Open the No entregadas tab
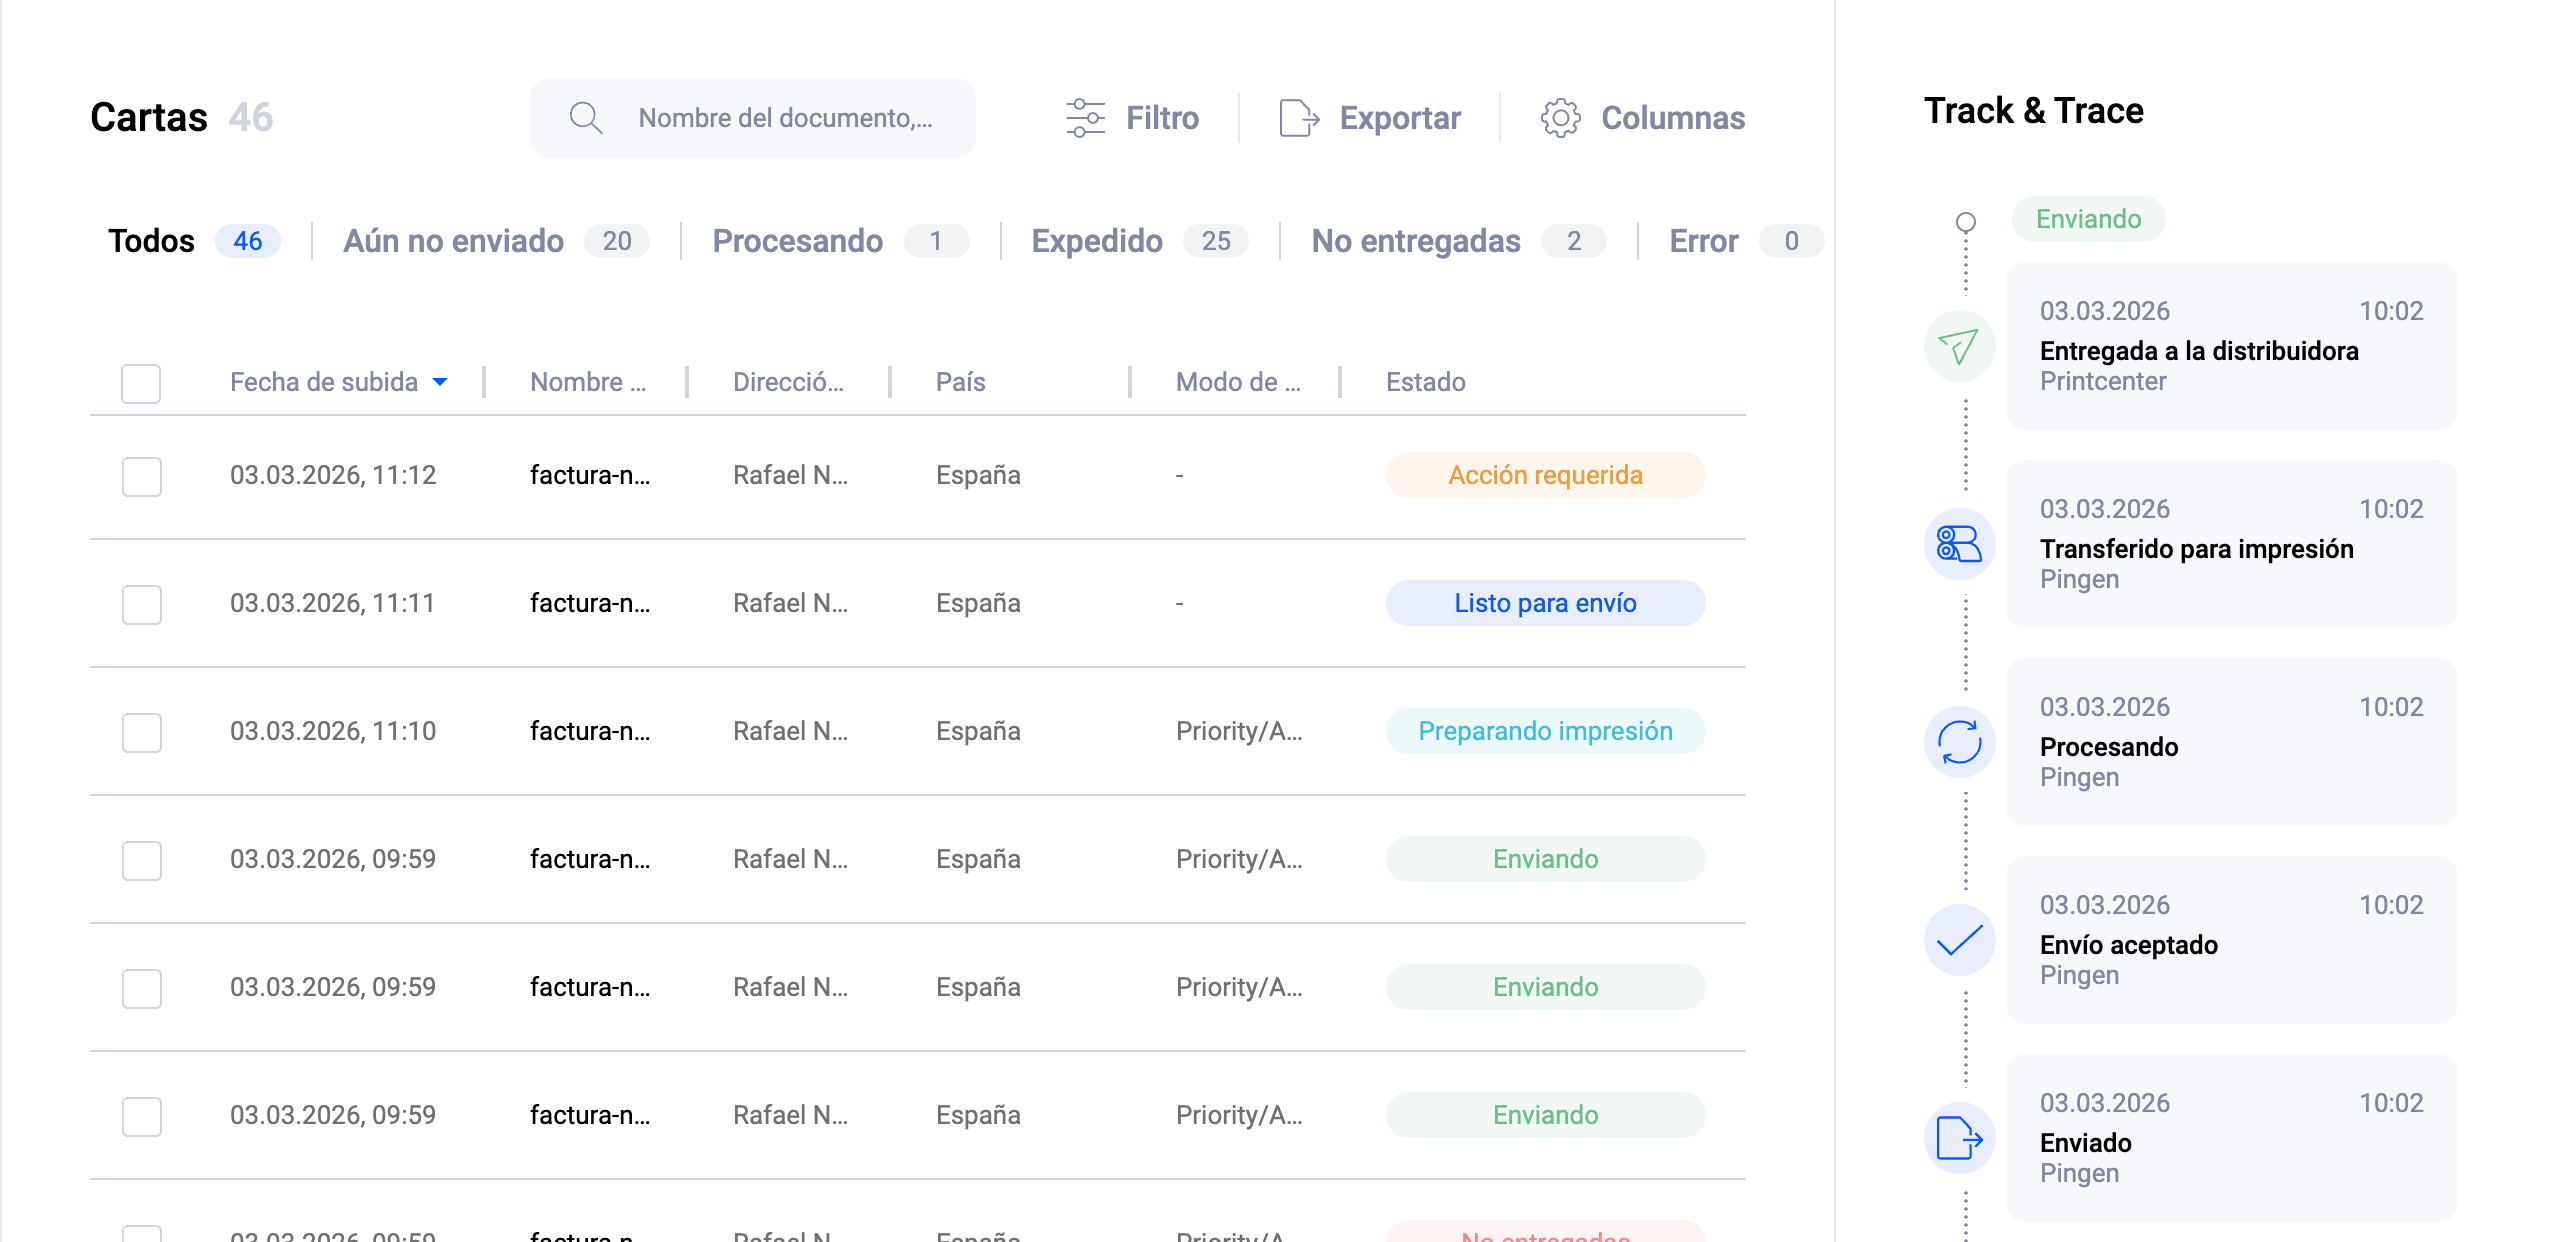 point(1416,240)
